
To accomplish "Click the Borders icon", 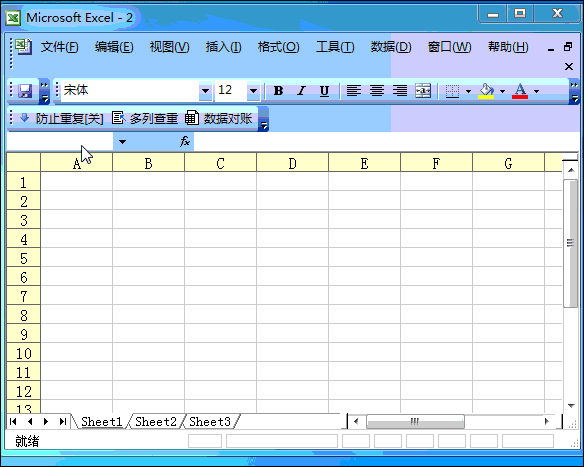I will [x=452, y=91].
